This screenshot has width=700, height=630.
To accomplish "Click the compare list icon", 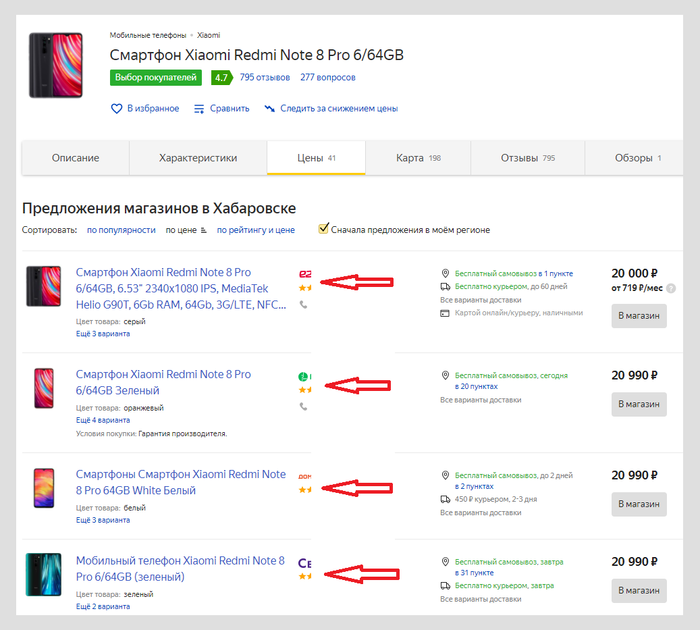I will click(199, 108).
